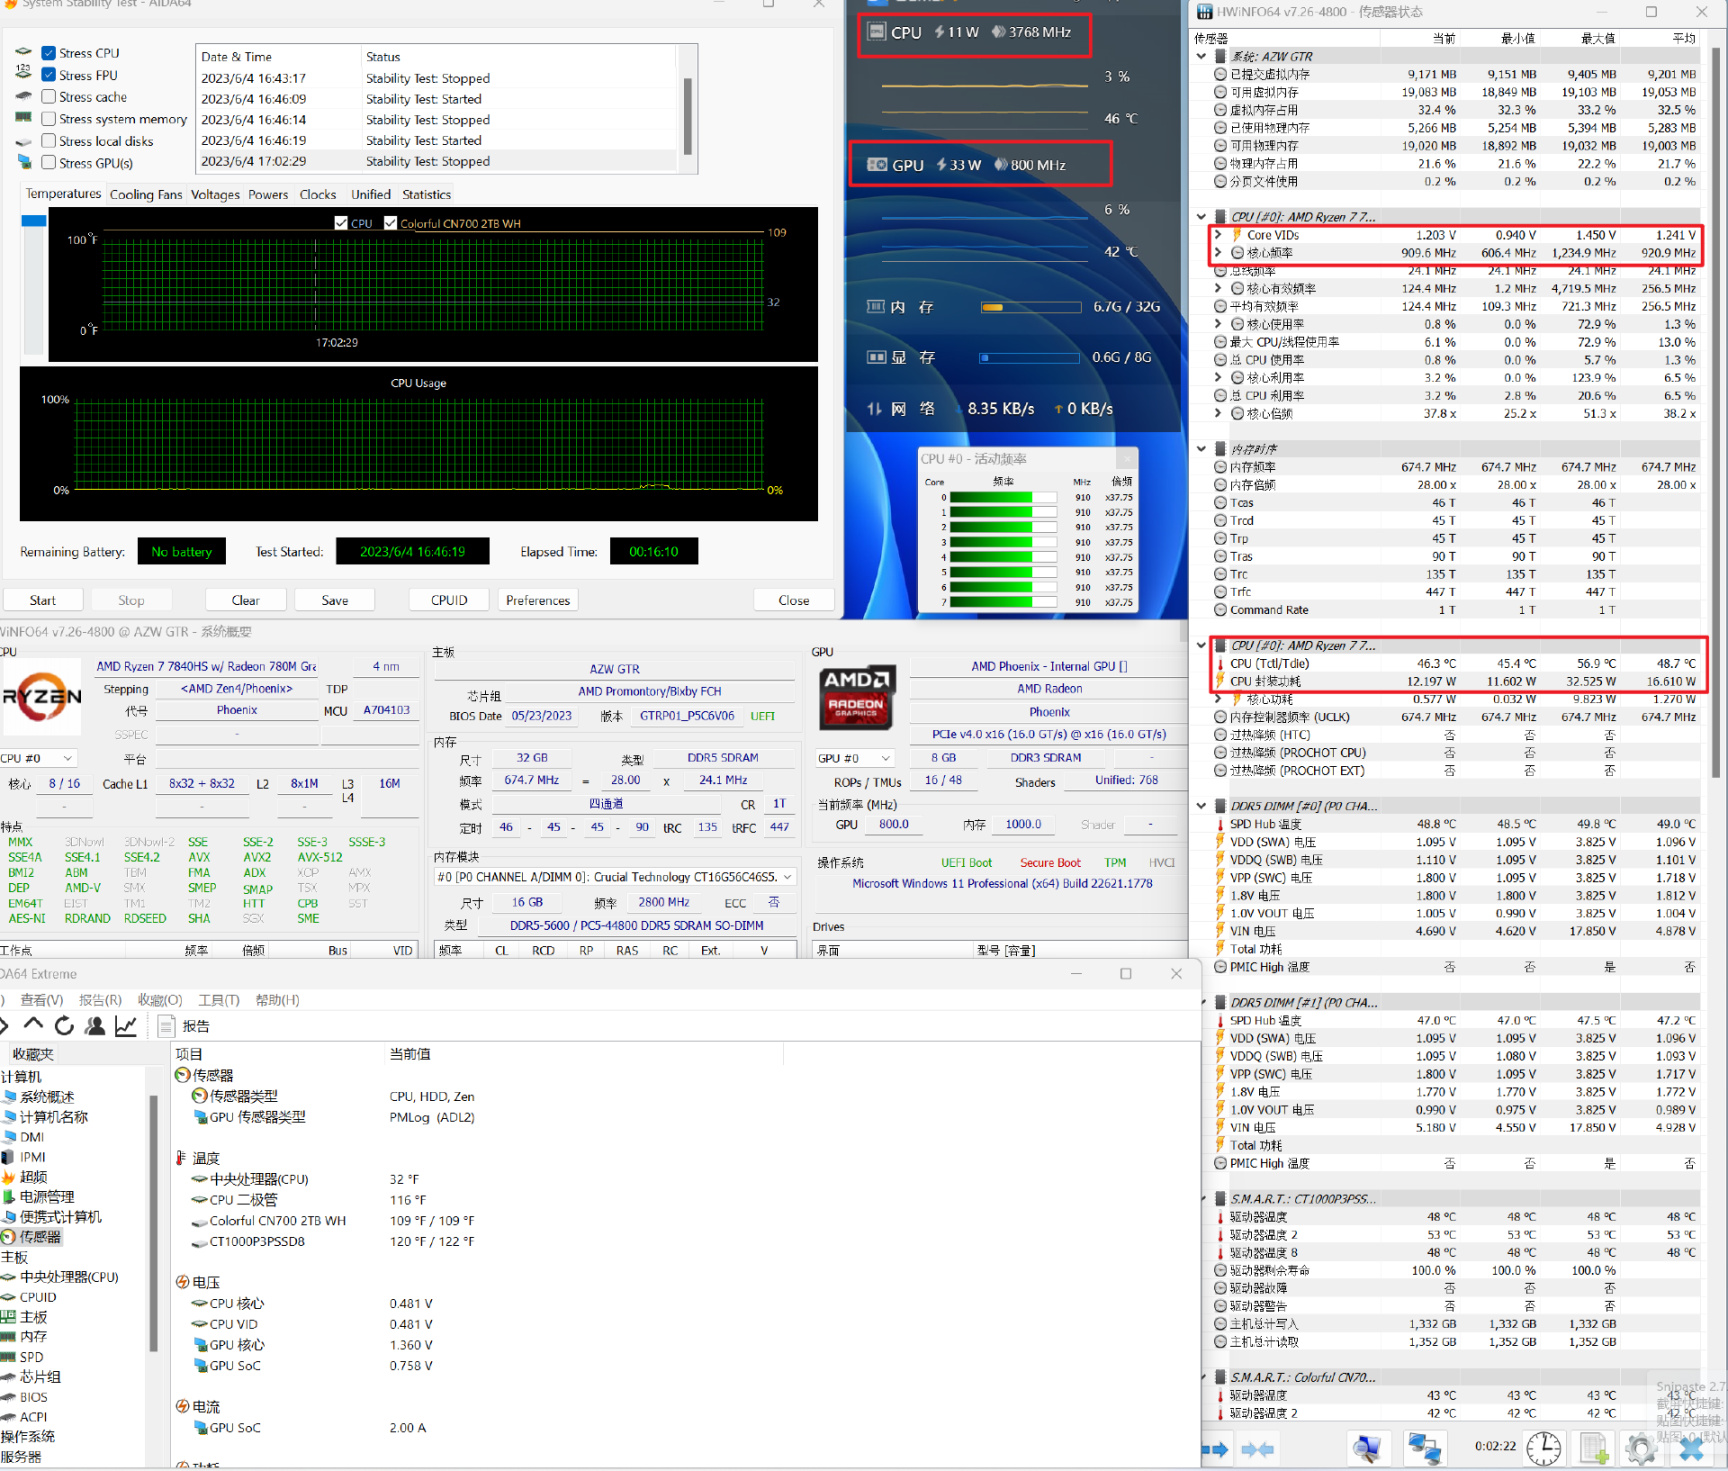
Task: Click AIDA64 Extreme graph chart toolbar icon
Action: [x=126, y=1025]
